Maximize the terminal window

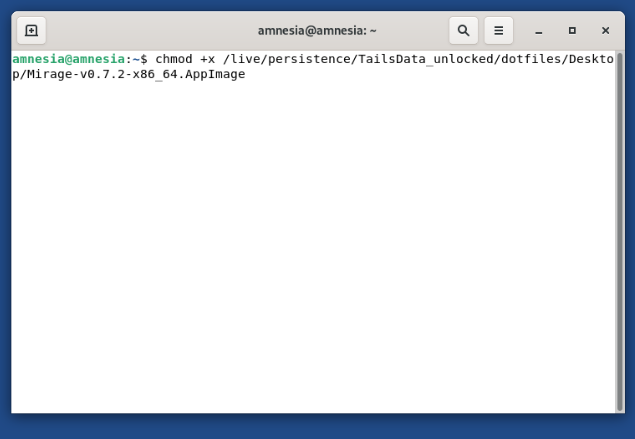(x=572, y=31)
